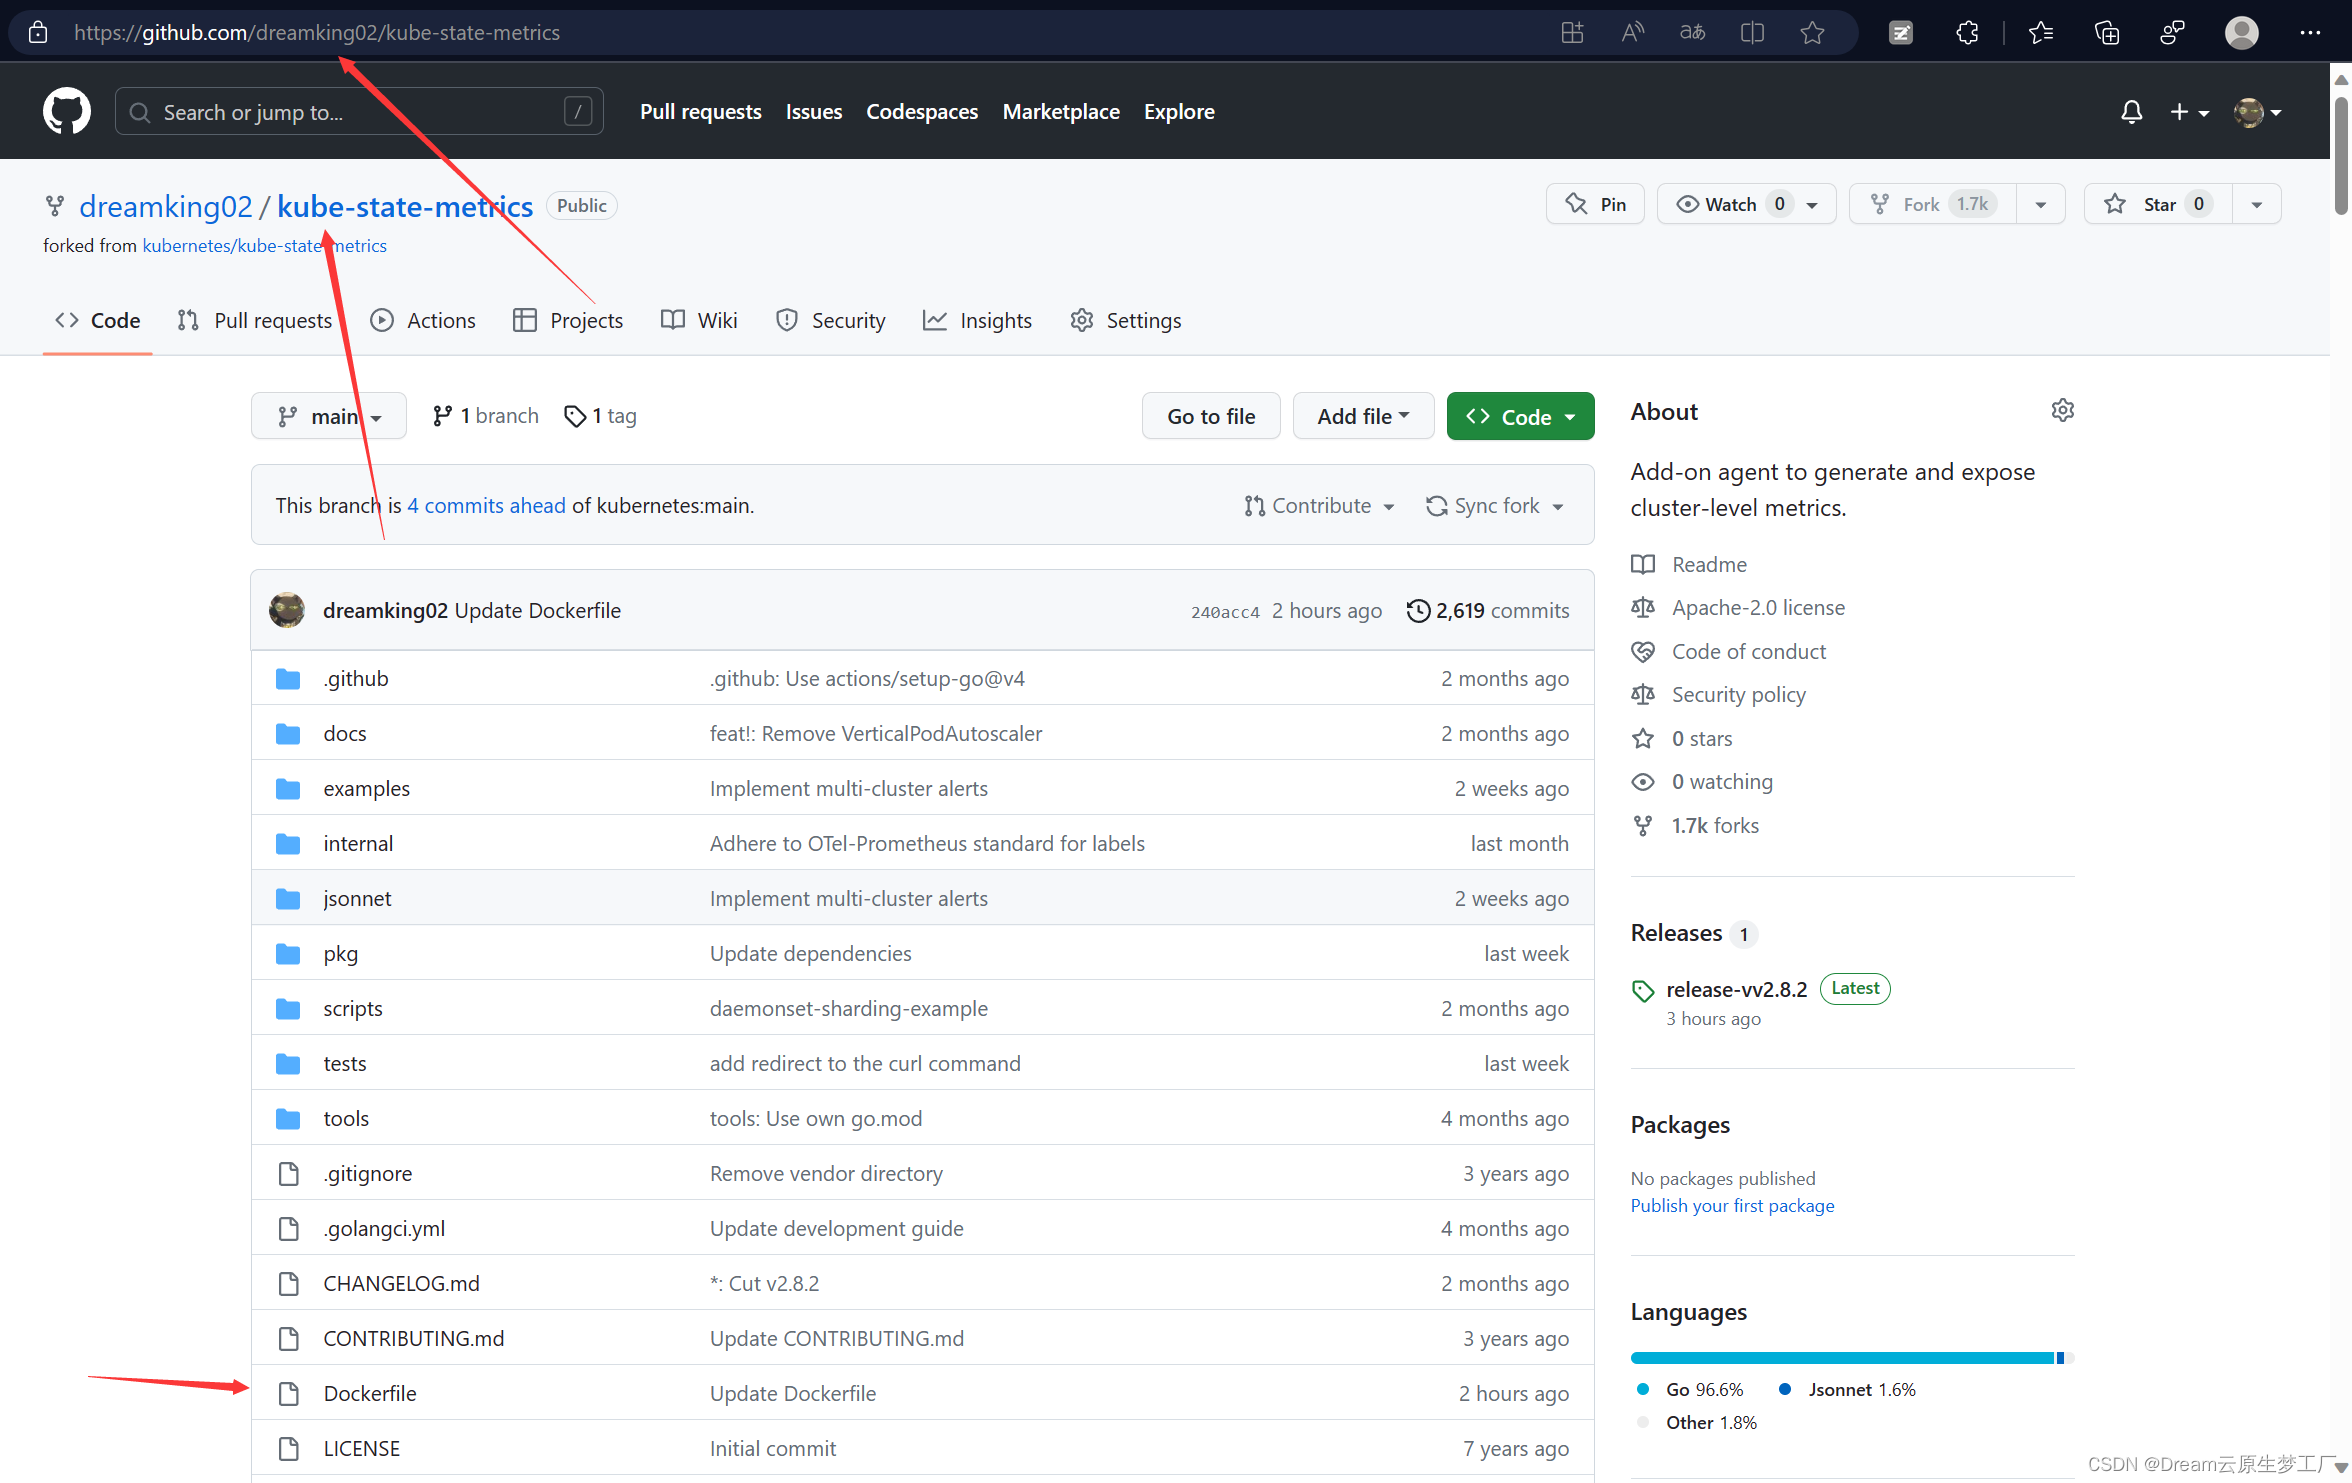This screenshot has width=2352, height=1483.
Task: Expand the Sync fork menu
Action: click(1495, 506)
